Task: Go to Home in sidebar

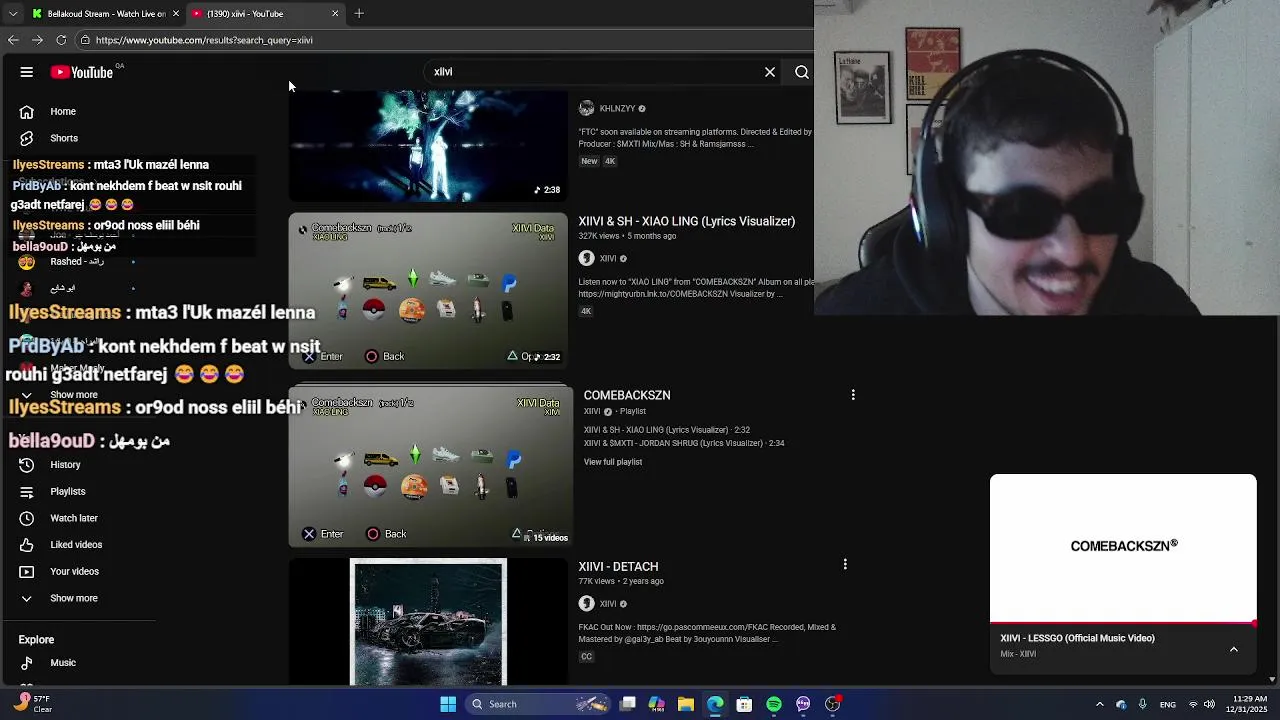Action: [63, 111]
